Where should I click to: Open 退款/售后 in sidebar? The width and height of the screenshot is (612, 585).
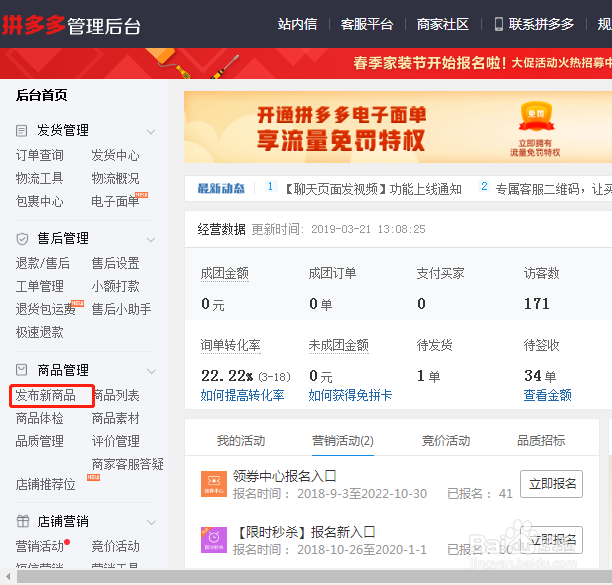coord(43,263)
